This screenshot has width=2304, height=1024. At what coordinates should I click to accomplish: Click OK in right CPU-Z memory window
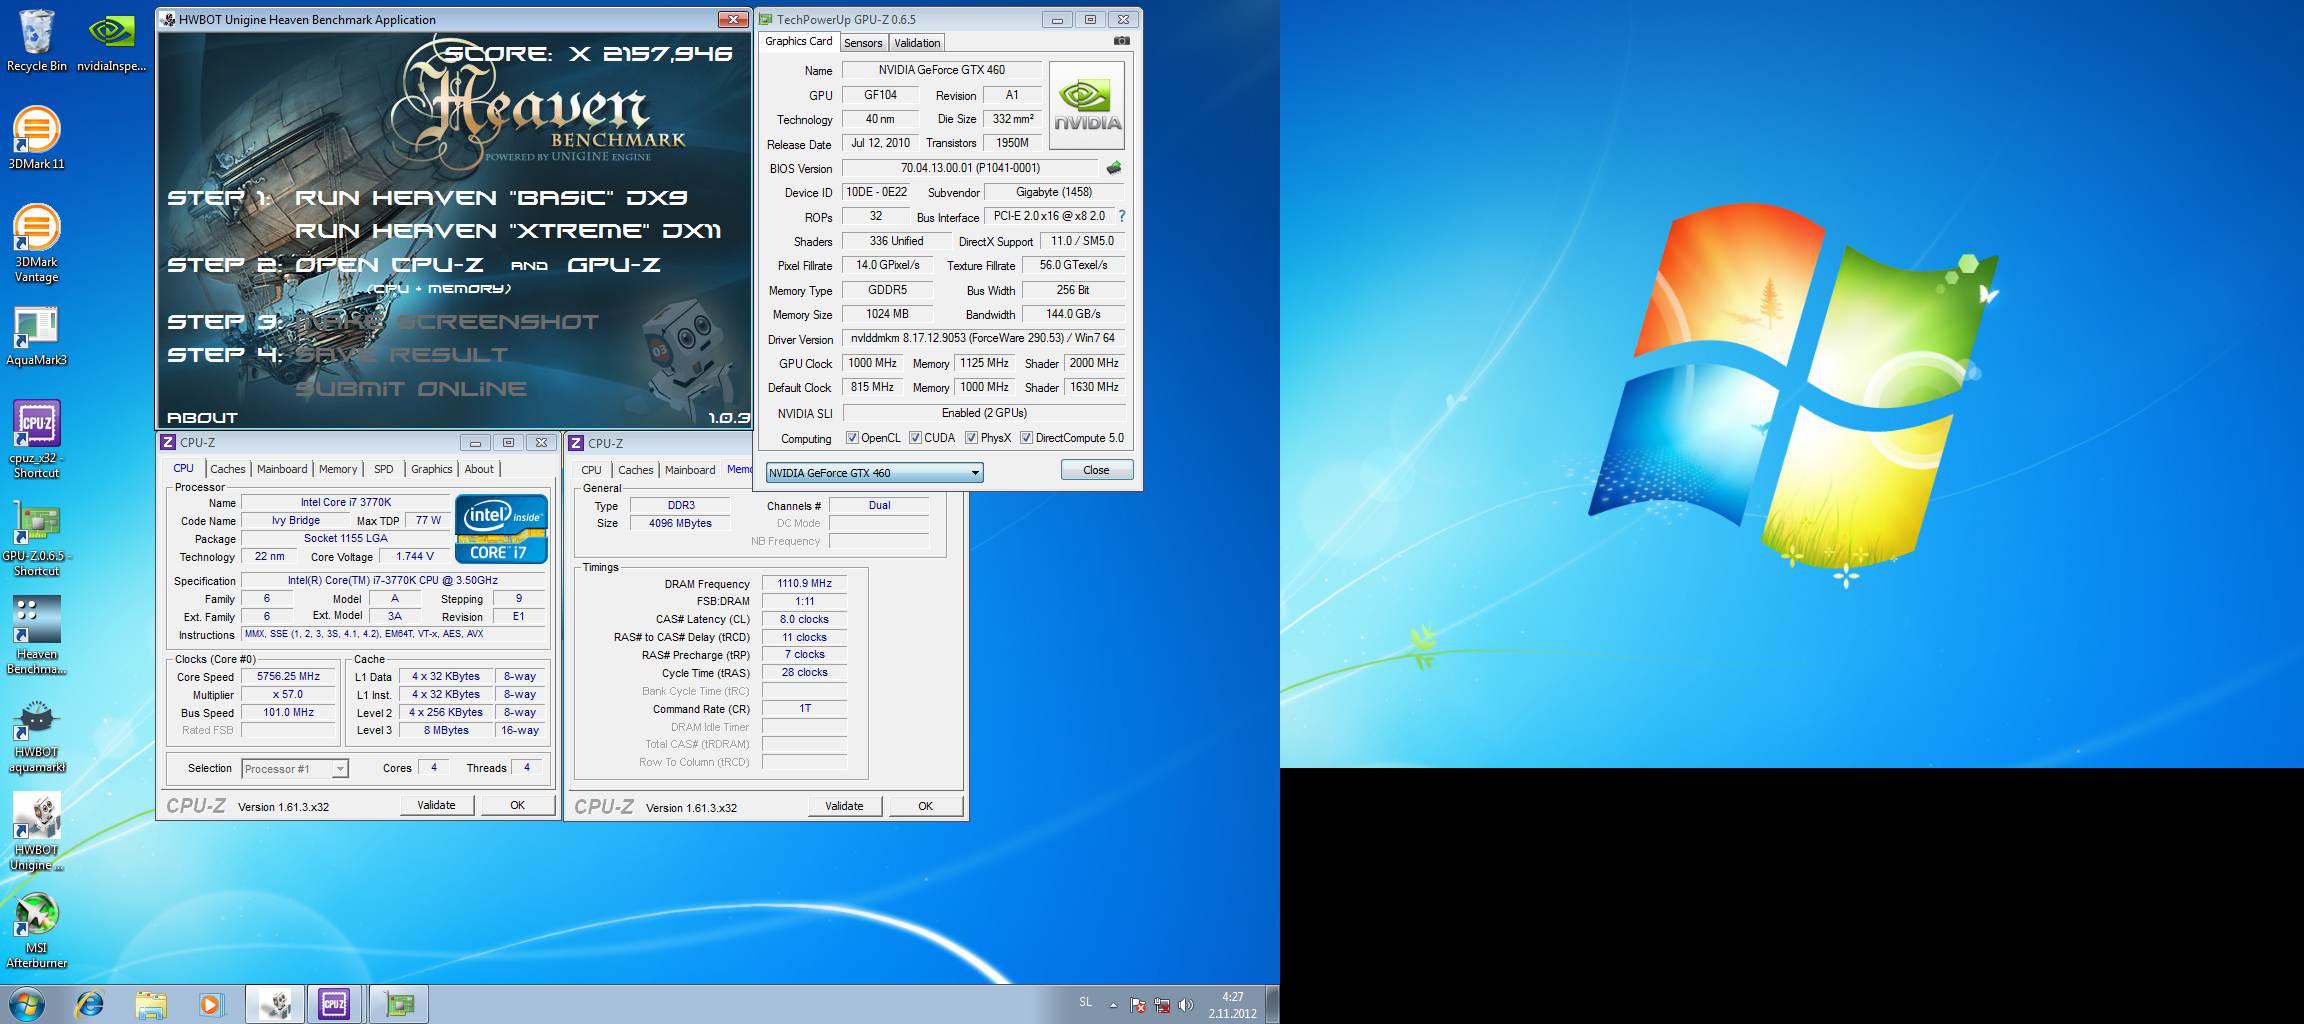point(925,806)
